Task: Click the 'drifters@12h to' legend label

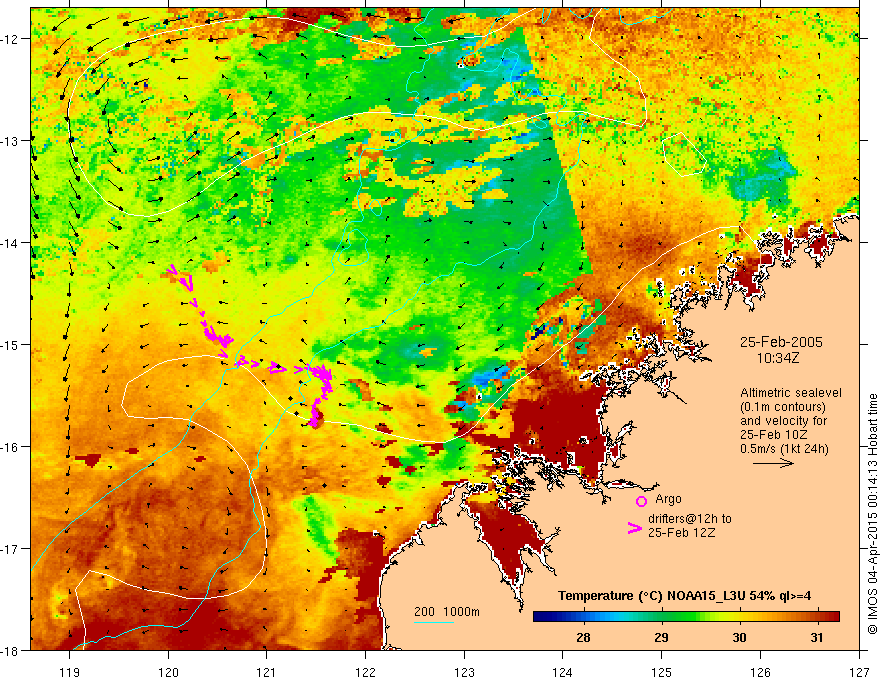Action: [x=690, y=519]
